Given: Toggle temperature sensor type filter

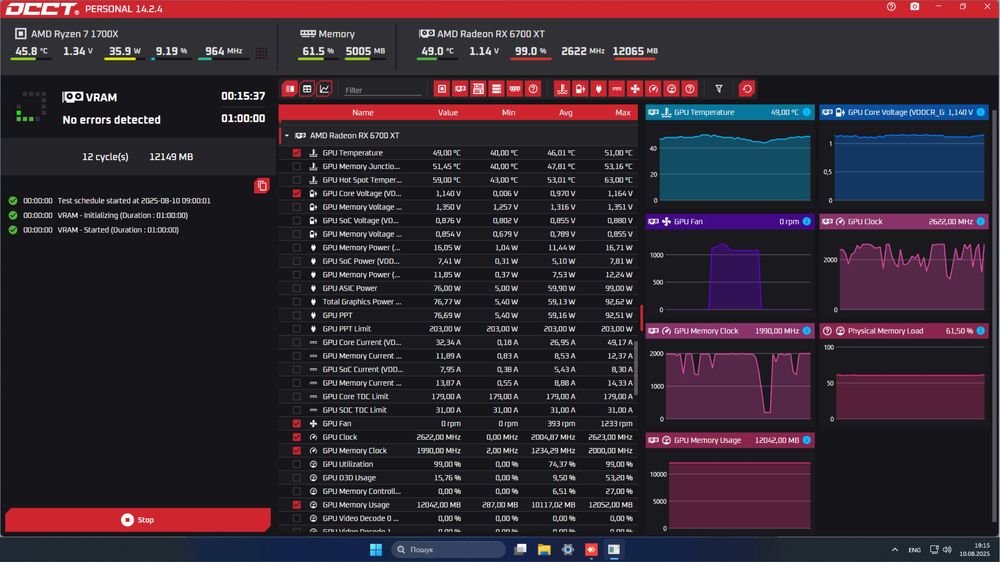Looking at the screenshot, I should [x=562, y=89].
